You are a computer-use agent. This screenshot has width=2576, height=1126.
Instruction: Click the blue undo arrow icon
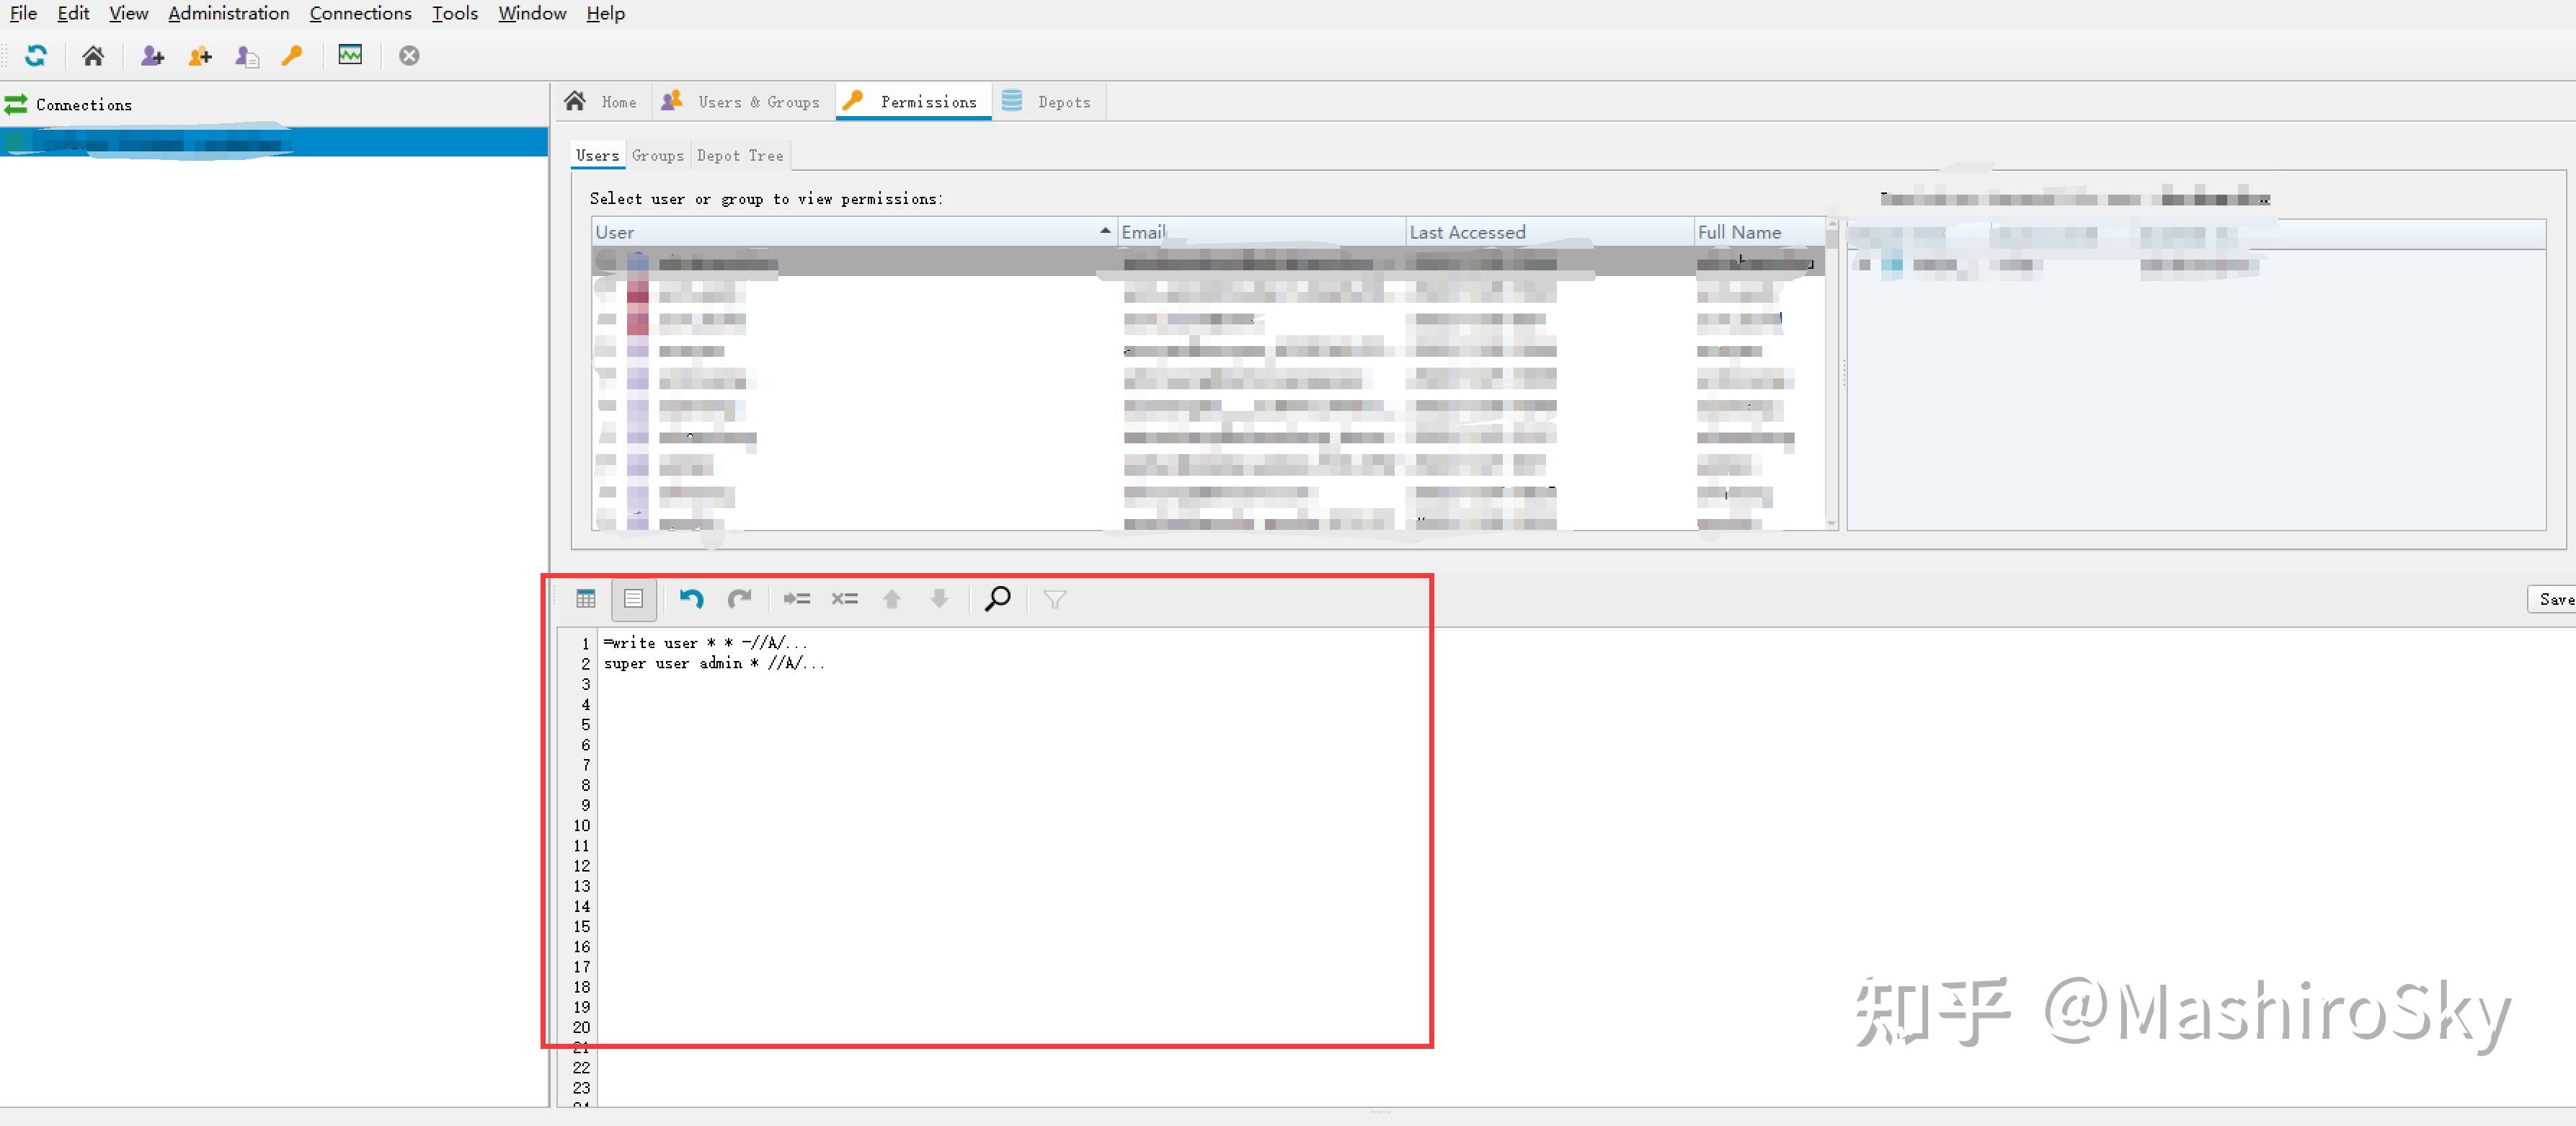pyautogui.click(x=691, y=599)
